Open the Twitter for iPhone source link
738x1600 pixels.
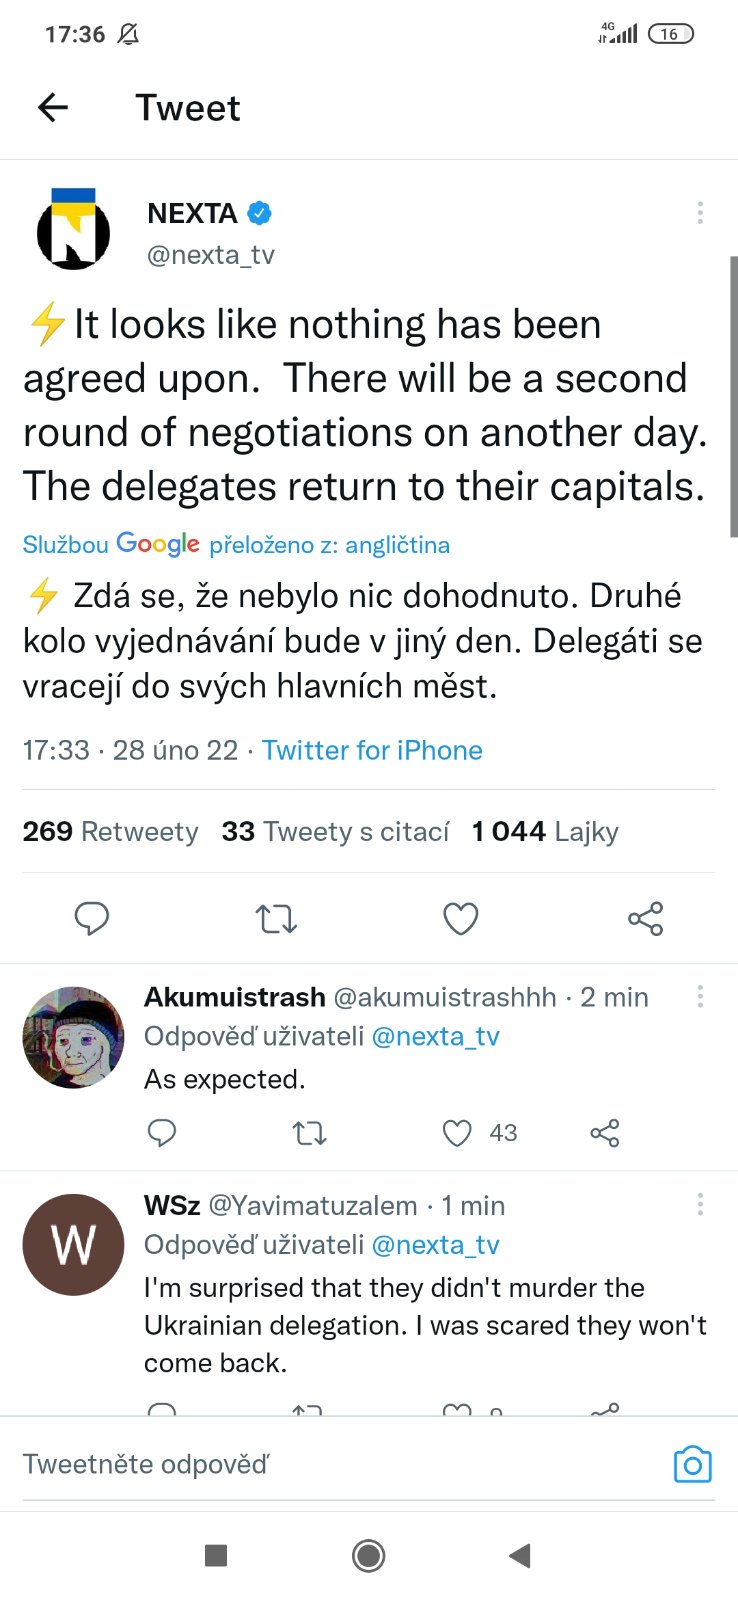click(x=372, y=750)
